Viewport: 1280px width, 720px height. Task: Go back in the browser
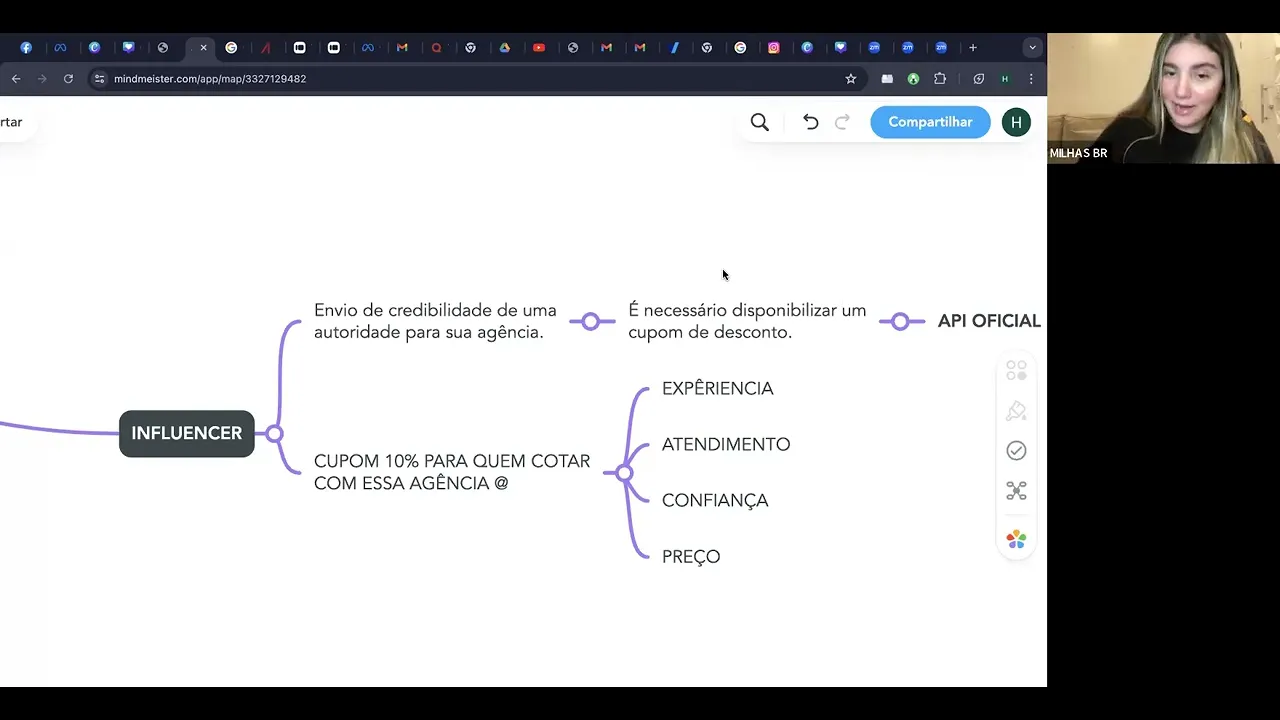16,79
